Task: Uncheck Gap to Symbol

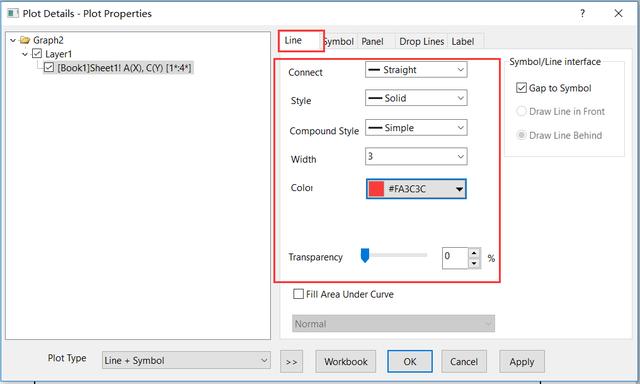Action: (521, 88)
